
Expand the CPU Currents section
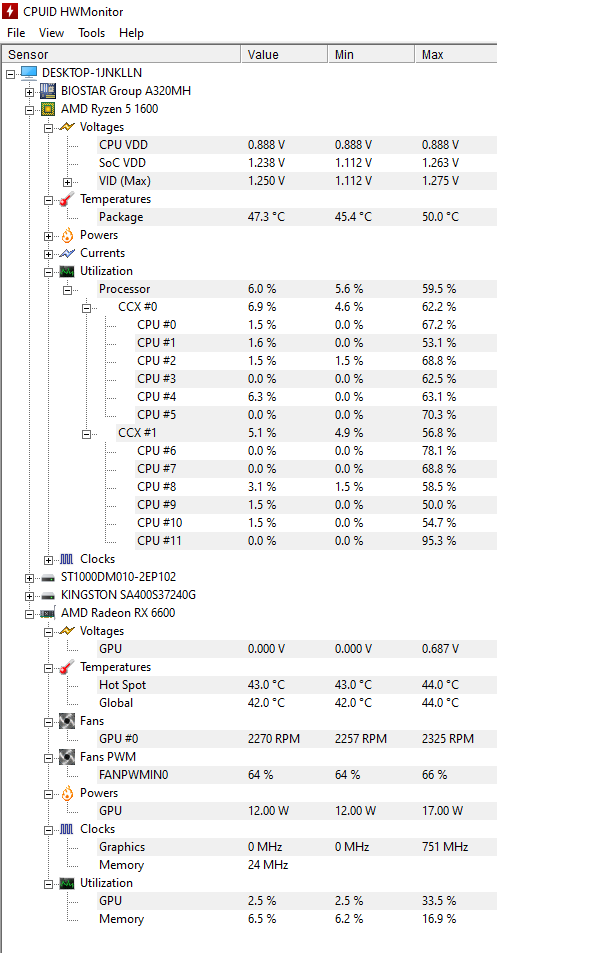pyautogui.click(x=48, y=254)
